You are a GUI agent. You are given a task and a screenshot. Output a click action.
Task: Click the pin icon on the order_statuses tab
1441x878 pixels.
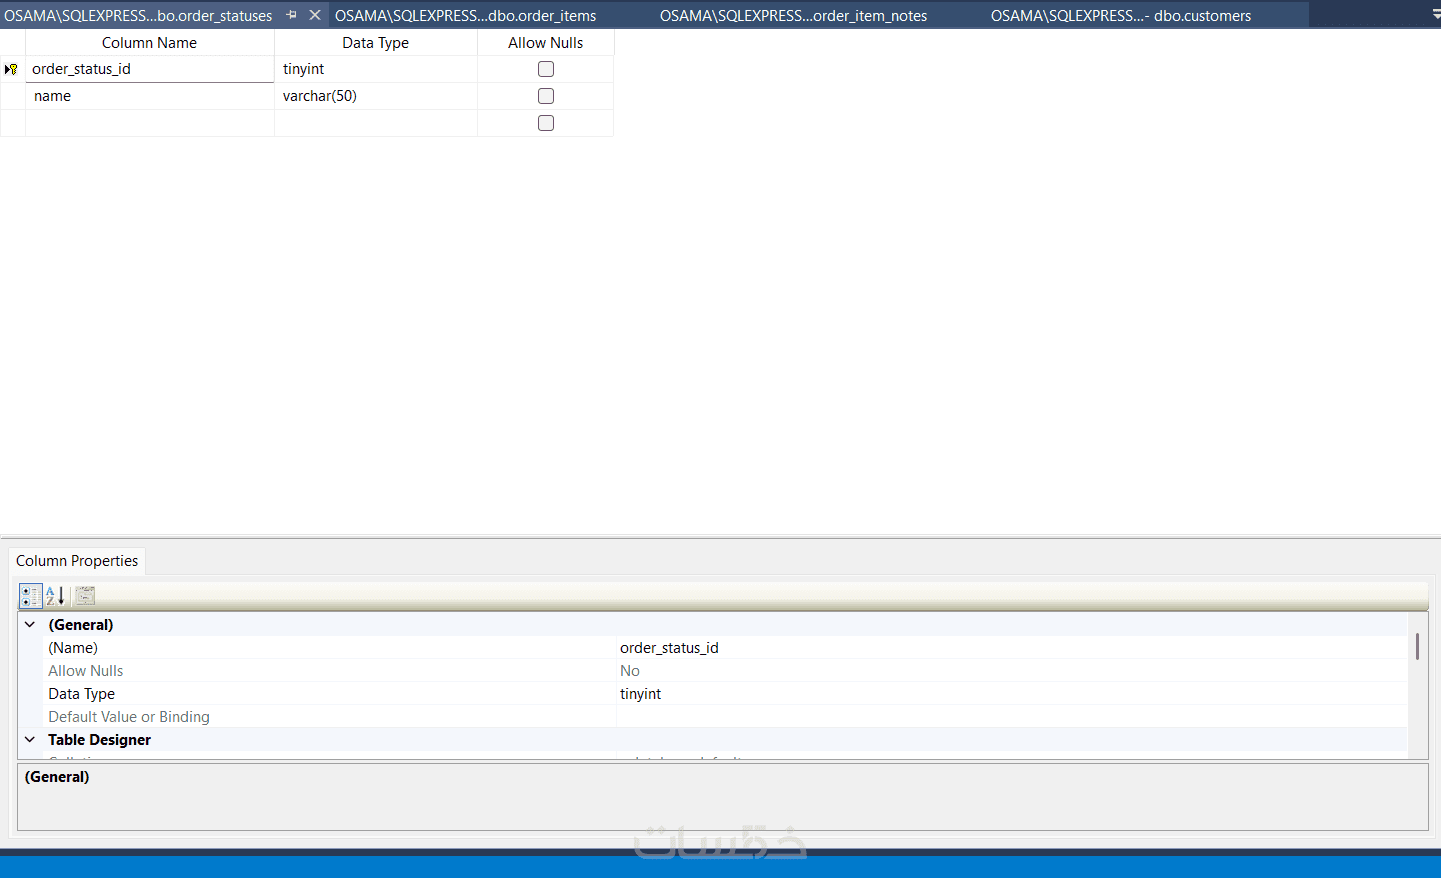[x=292, y=15]
